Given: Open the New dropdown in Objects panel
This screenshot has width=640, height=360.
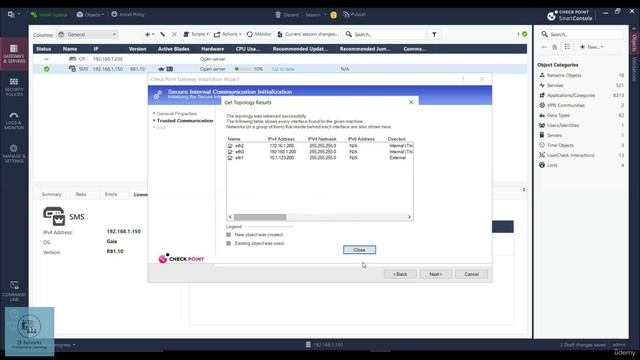Looking at the screenshot, I should [x=591, y=47].
